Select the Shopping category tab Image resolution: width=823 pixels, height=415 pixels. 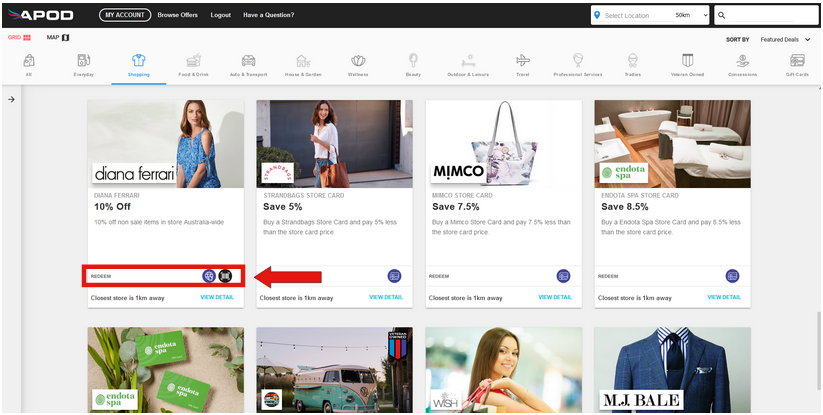pos(139,66)
